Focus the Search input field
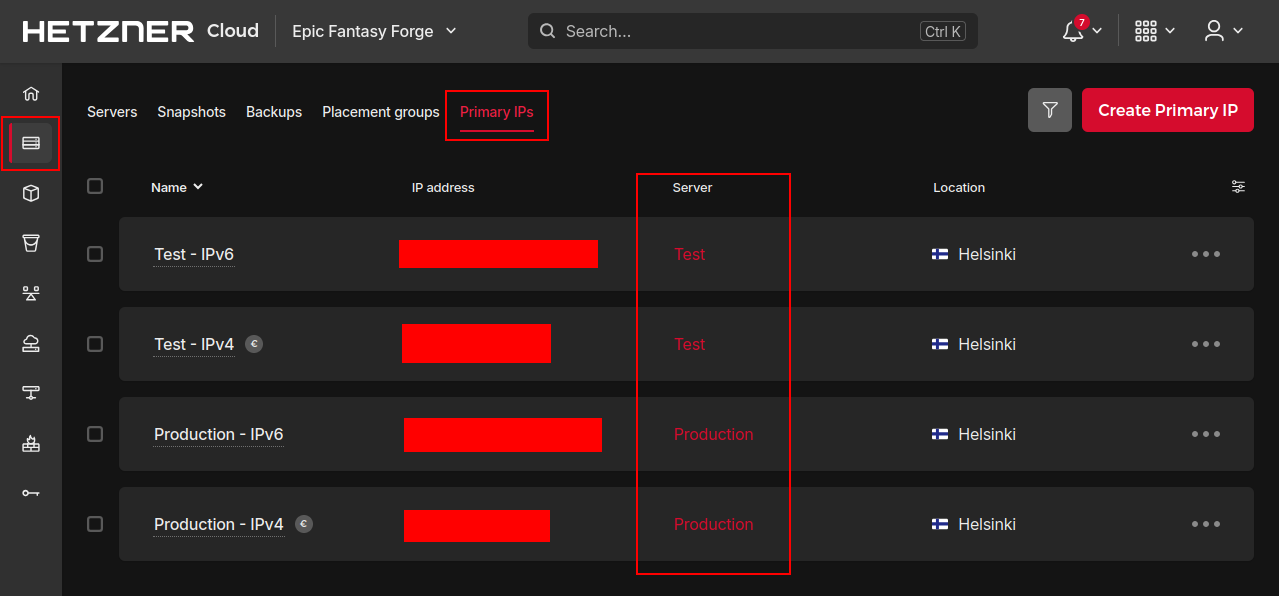The width and height of the screenshot is (1279, 596). (x=752, y=31)
